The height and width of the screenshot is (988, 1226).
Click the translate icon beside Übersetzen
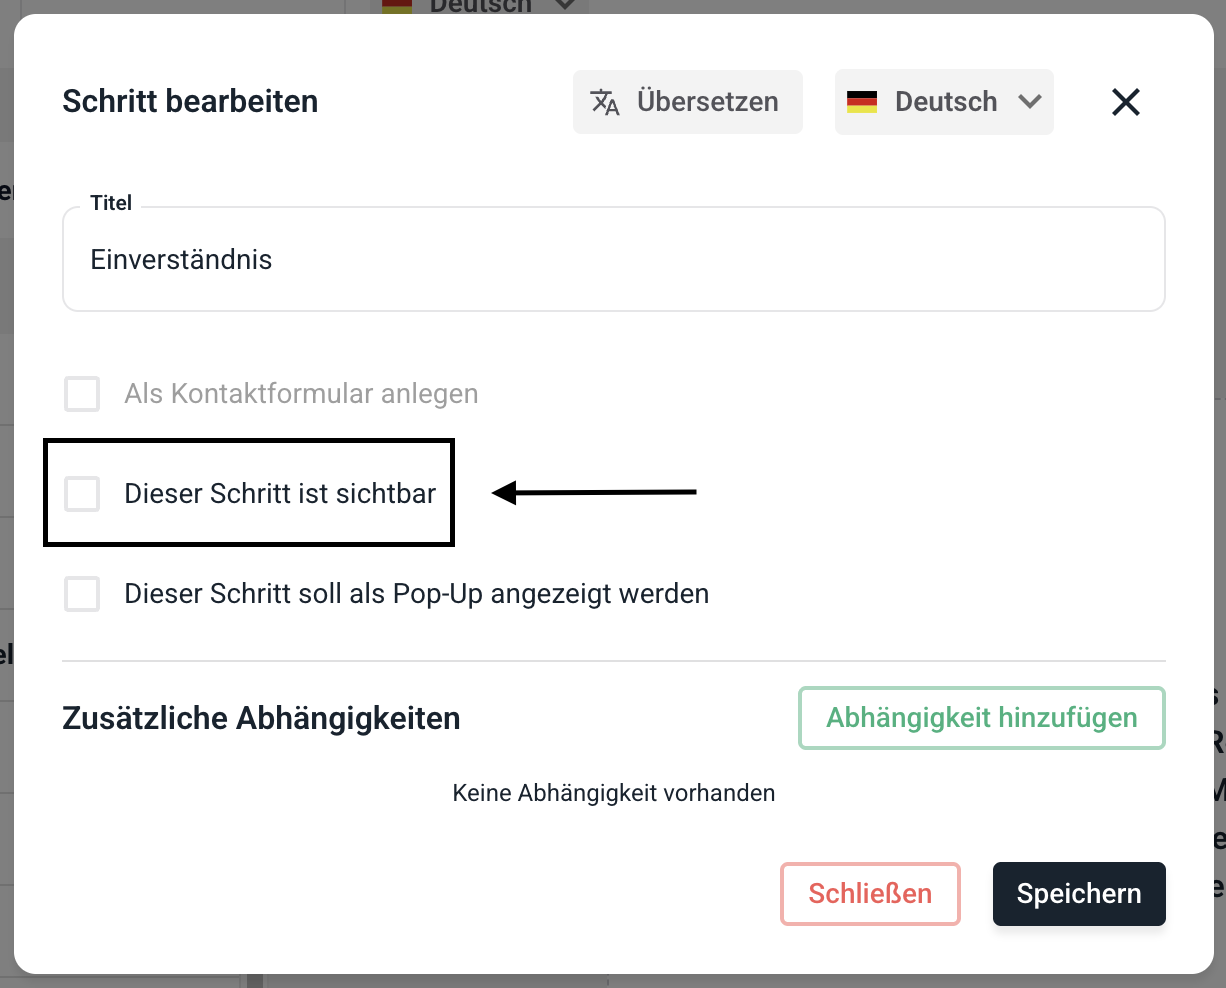(605, 102)
